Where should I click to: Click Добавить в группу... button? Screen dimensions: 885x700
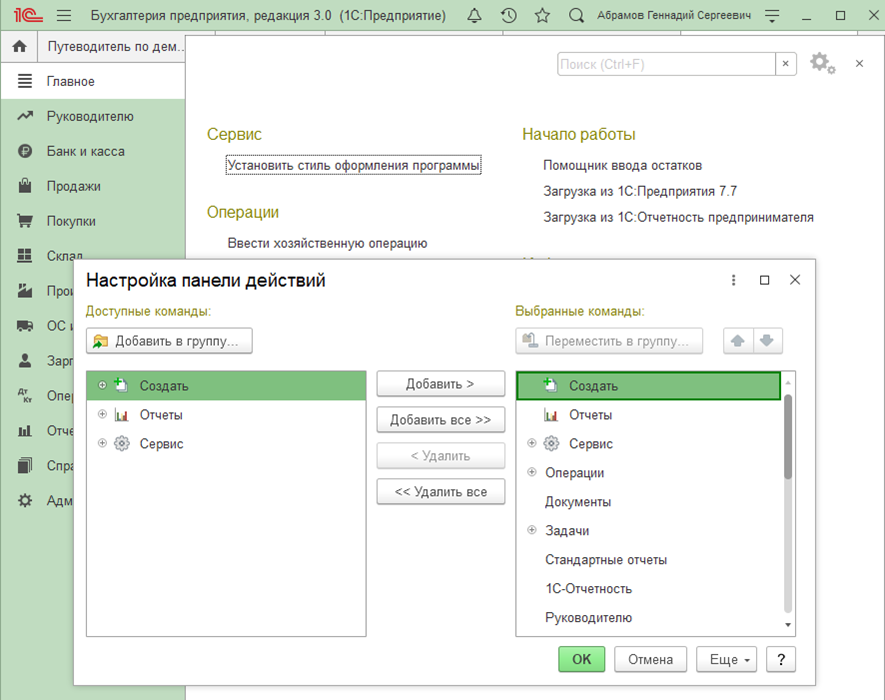pos(169,341)
